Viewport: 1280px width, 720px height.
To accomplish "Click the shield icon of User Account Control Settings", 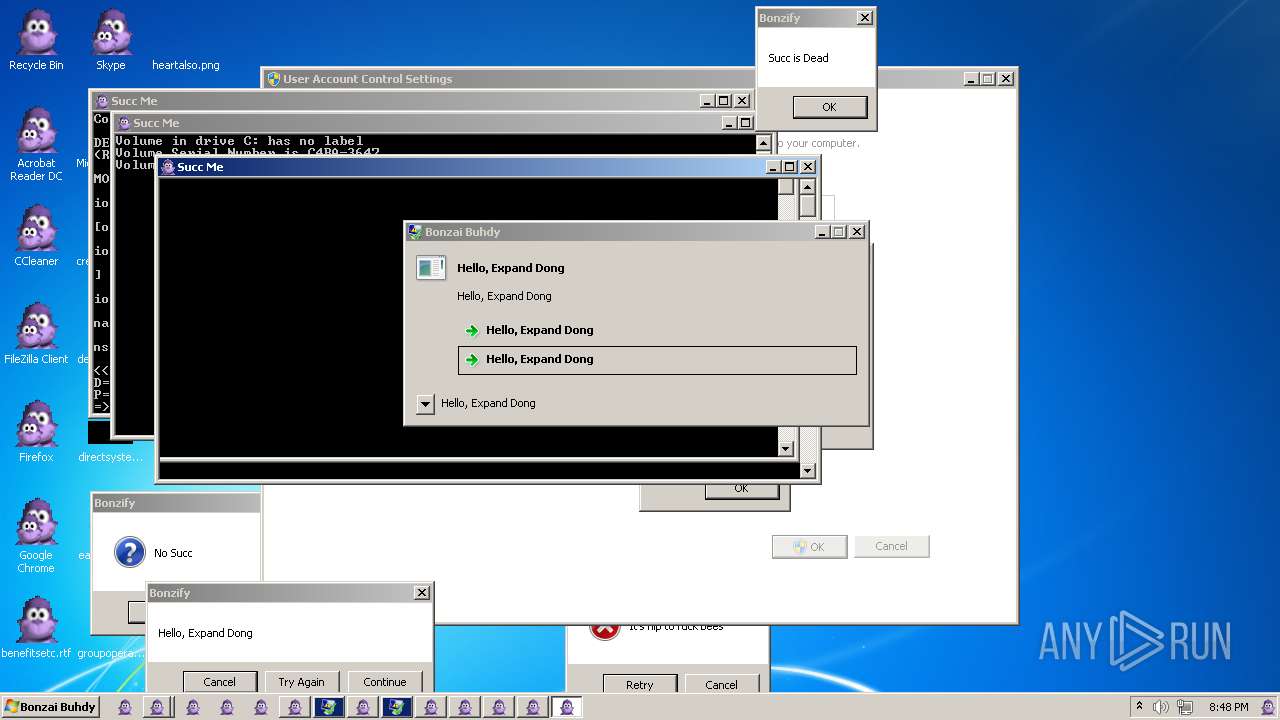I will pos(273,79).
